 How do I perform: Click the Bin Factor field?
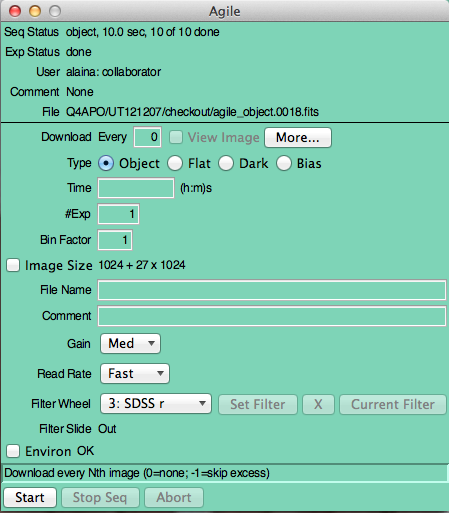click(115, 240)
